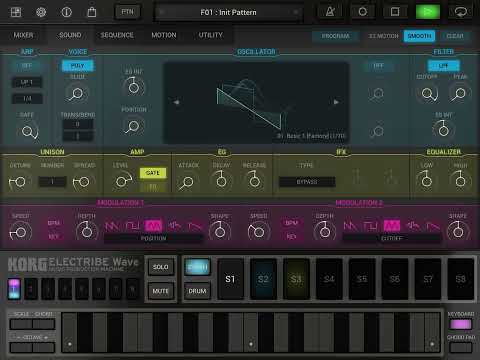This screenshot has width=480, height=360.
Task: Click the stop button
Action: (395, 12)
